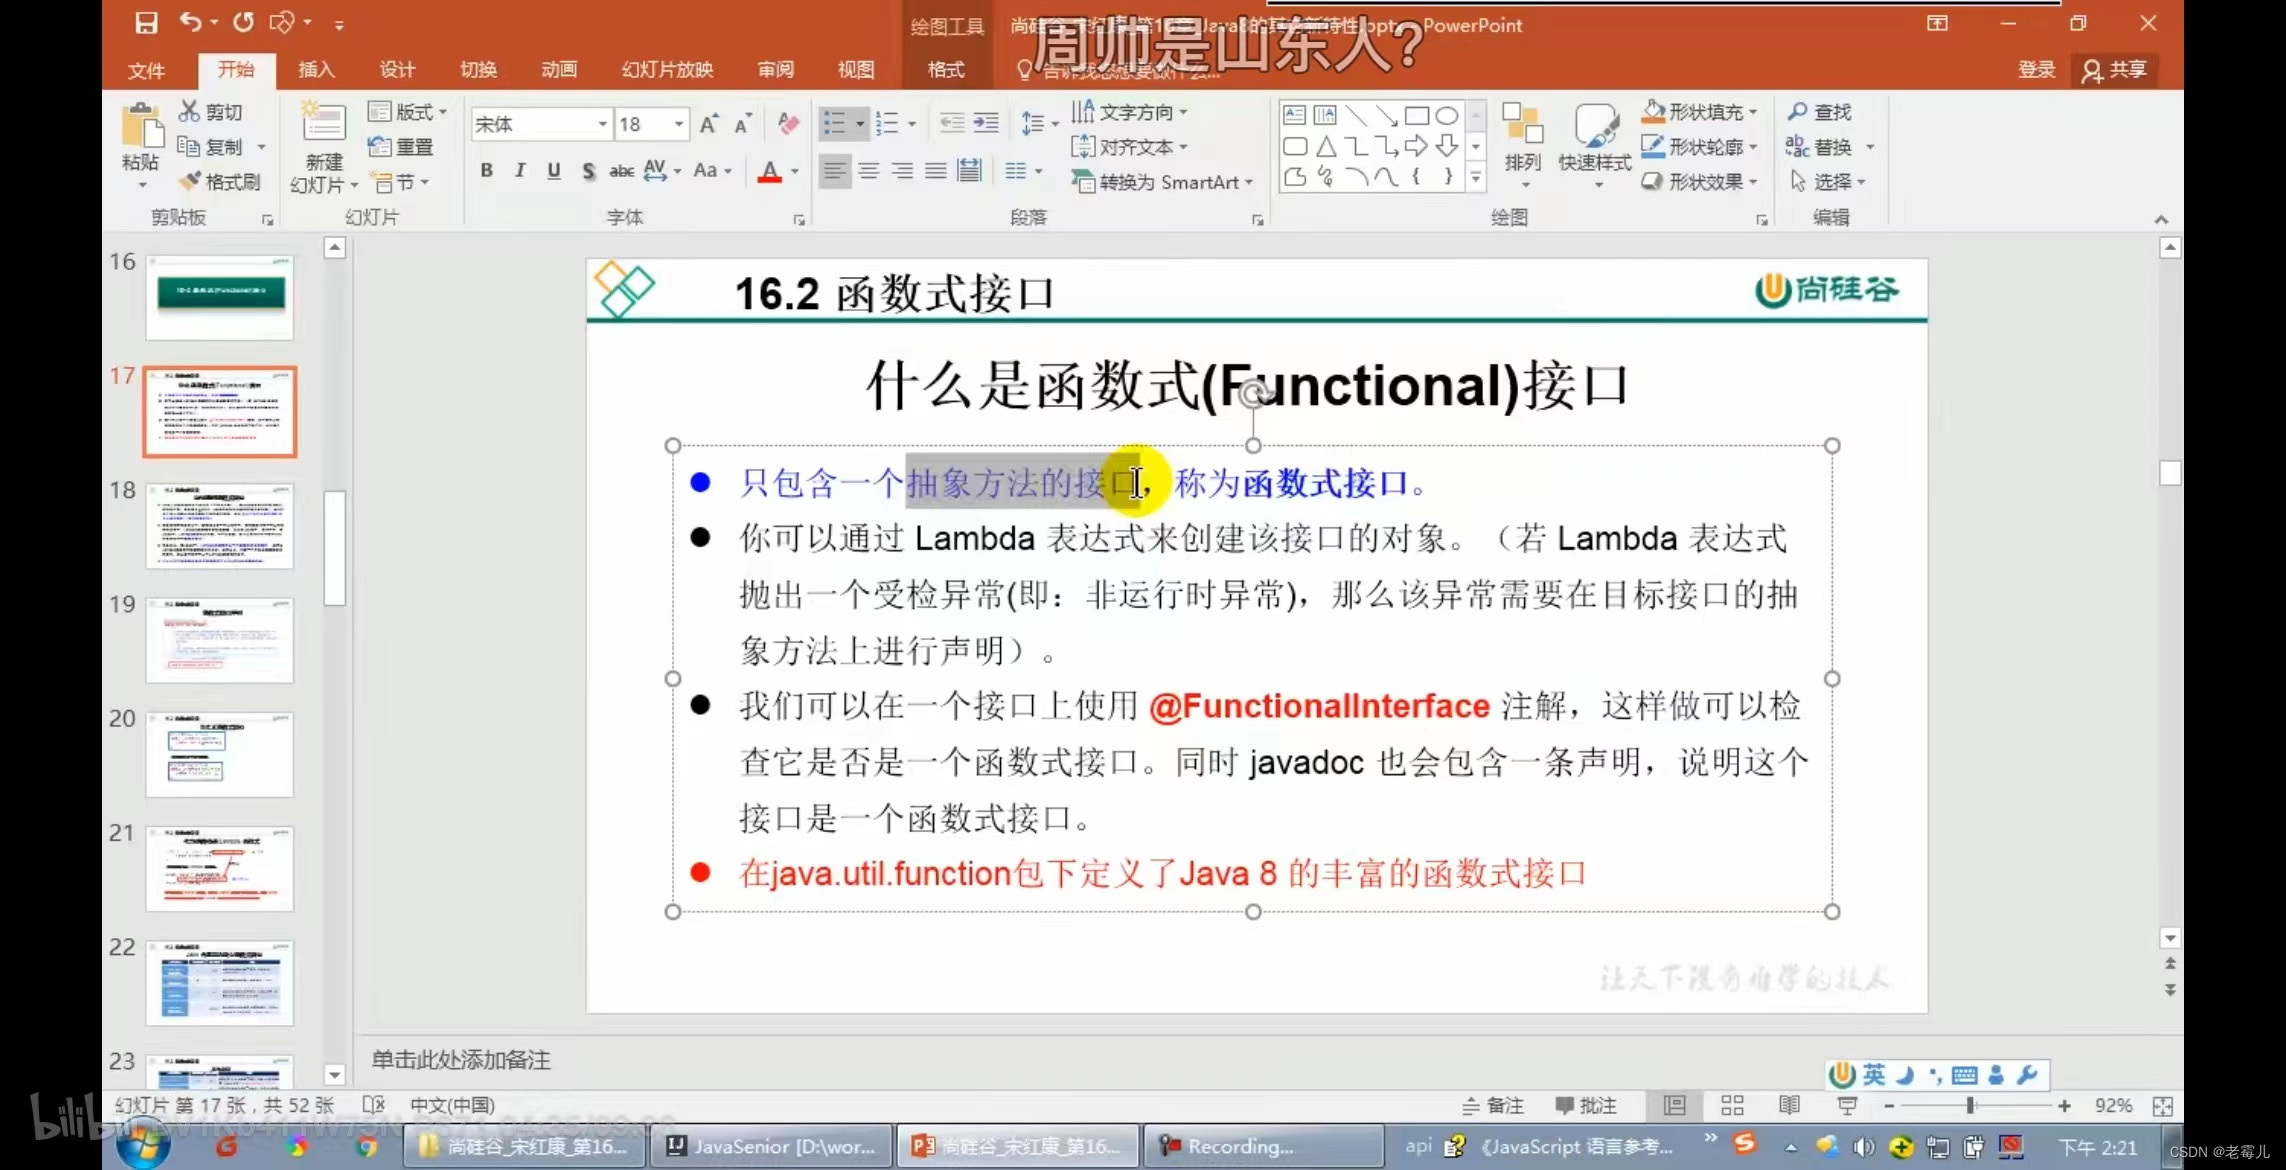
Task: Toggle italic formatting button
Action: (x=520, y=171)
